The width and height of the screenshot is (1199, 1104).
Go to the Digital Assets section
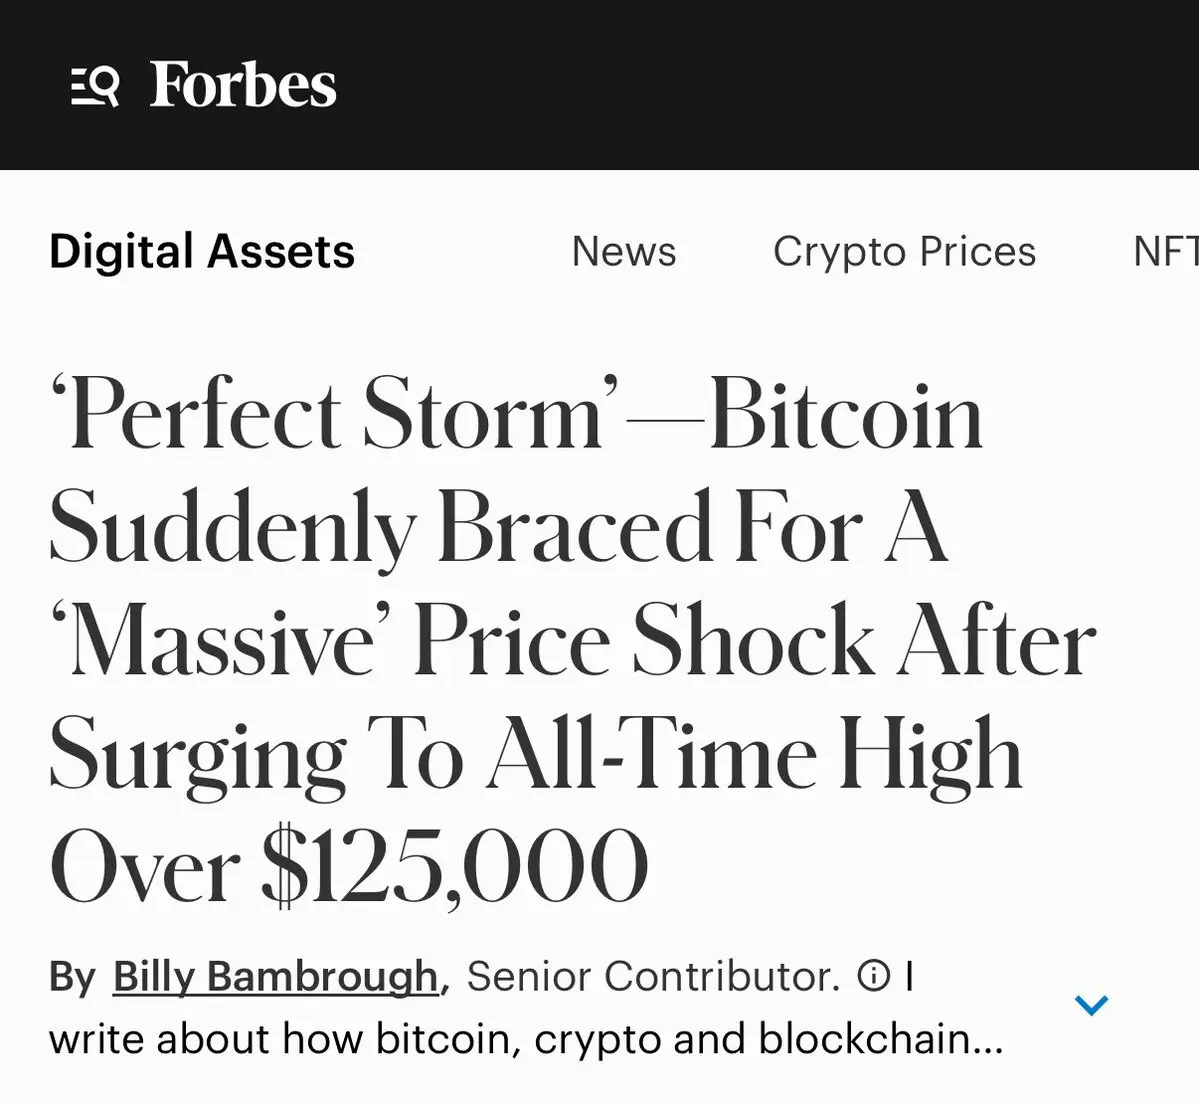tap(202, 252)
